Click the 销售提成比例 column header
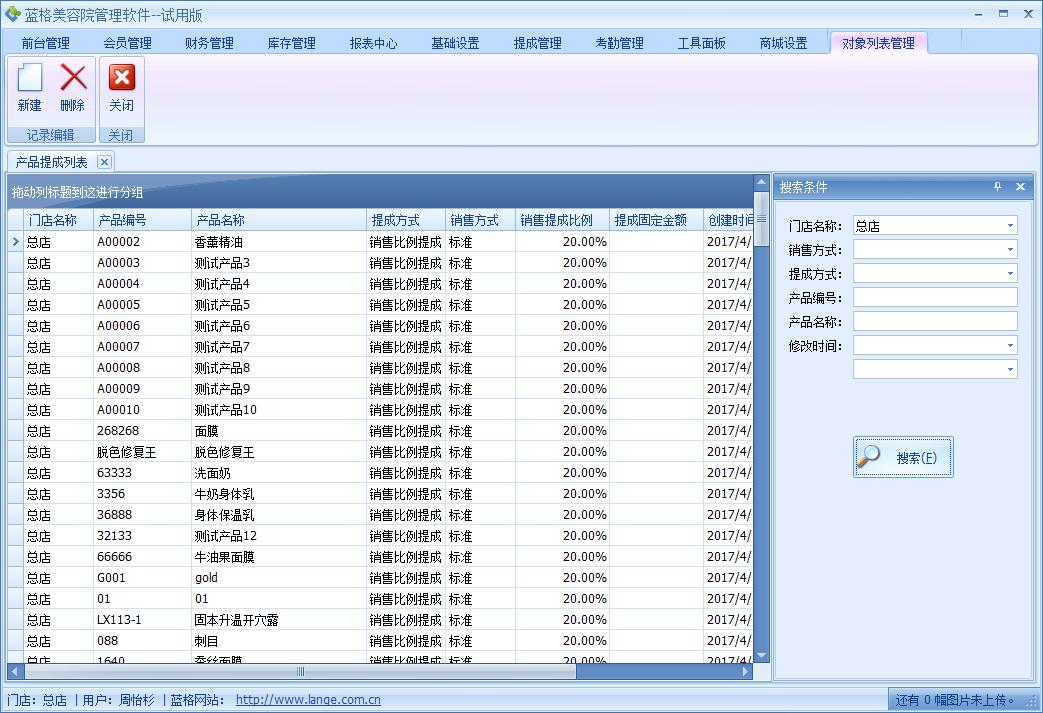Image resolution: width=1043 pixels, height=713 pixels. (x=562, y=220)
